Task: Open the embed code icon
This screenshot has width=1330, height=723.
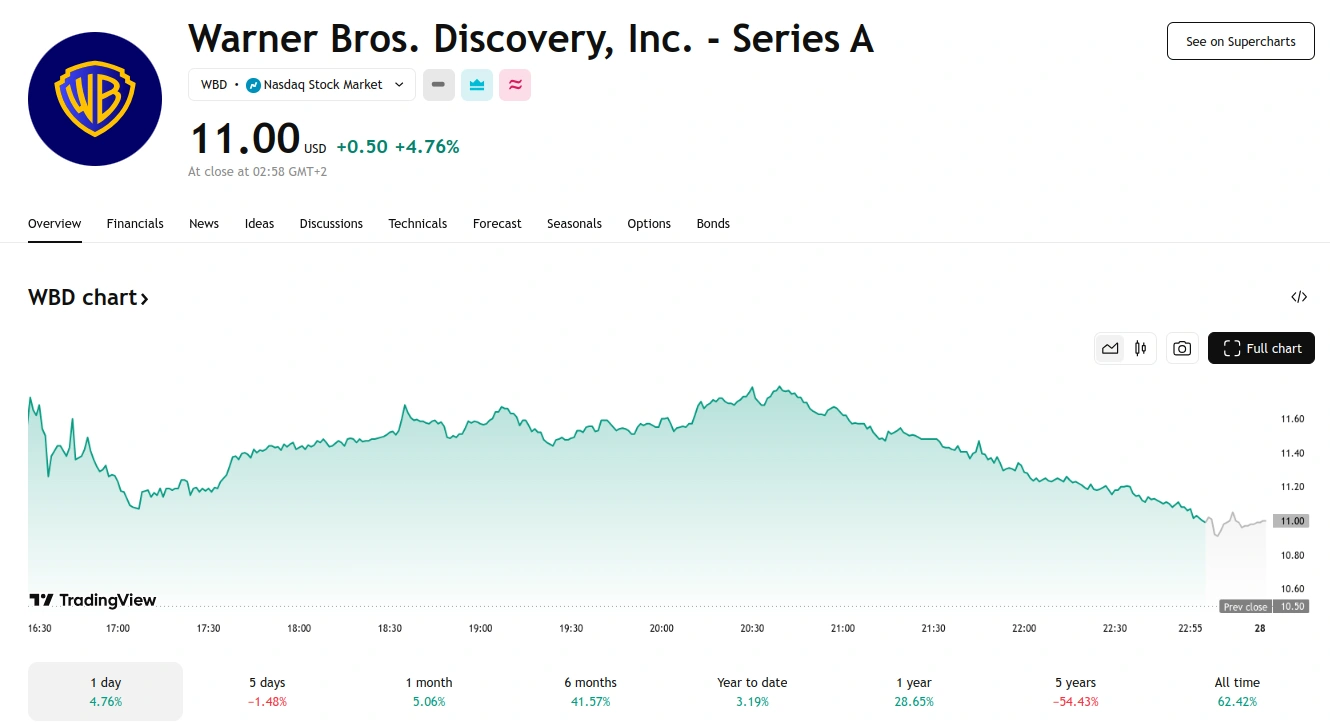Action: [1299, 297]
